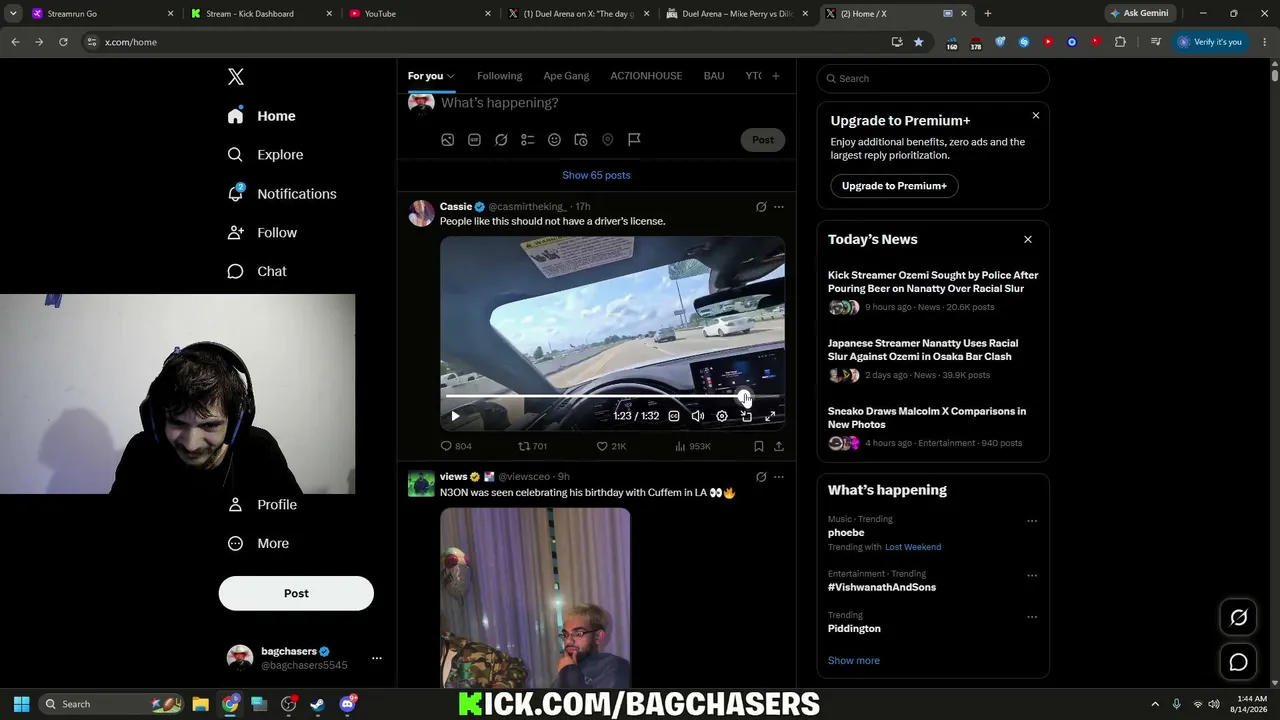Click Grok icon on Cassie's post
The image size is (1280, 720).
coord(761,207)
